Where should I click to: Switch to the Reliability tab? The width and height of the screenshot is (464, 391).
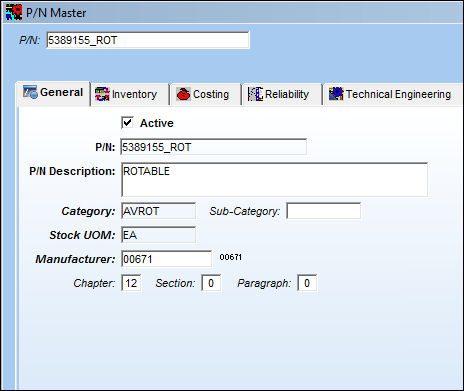click(282, 95)
